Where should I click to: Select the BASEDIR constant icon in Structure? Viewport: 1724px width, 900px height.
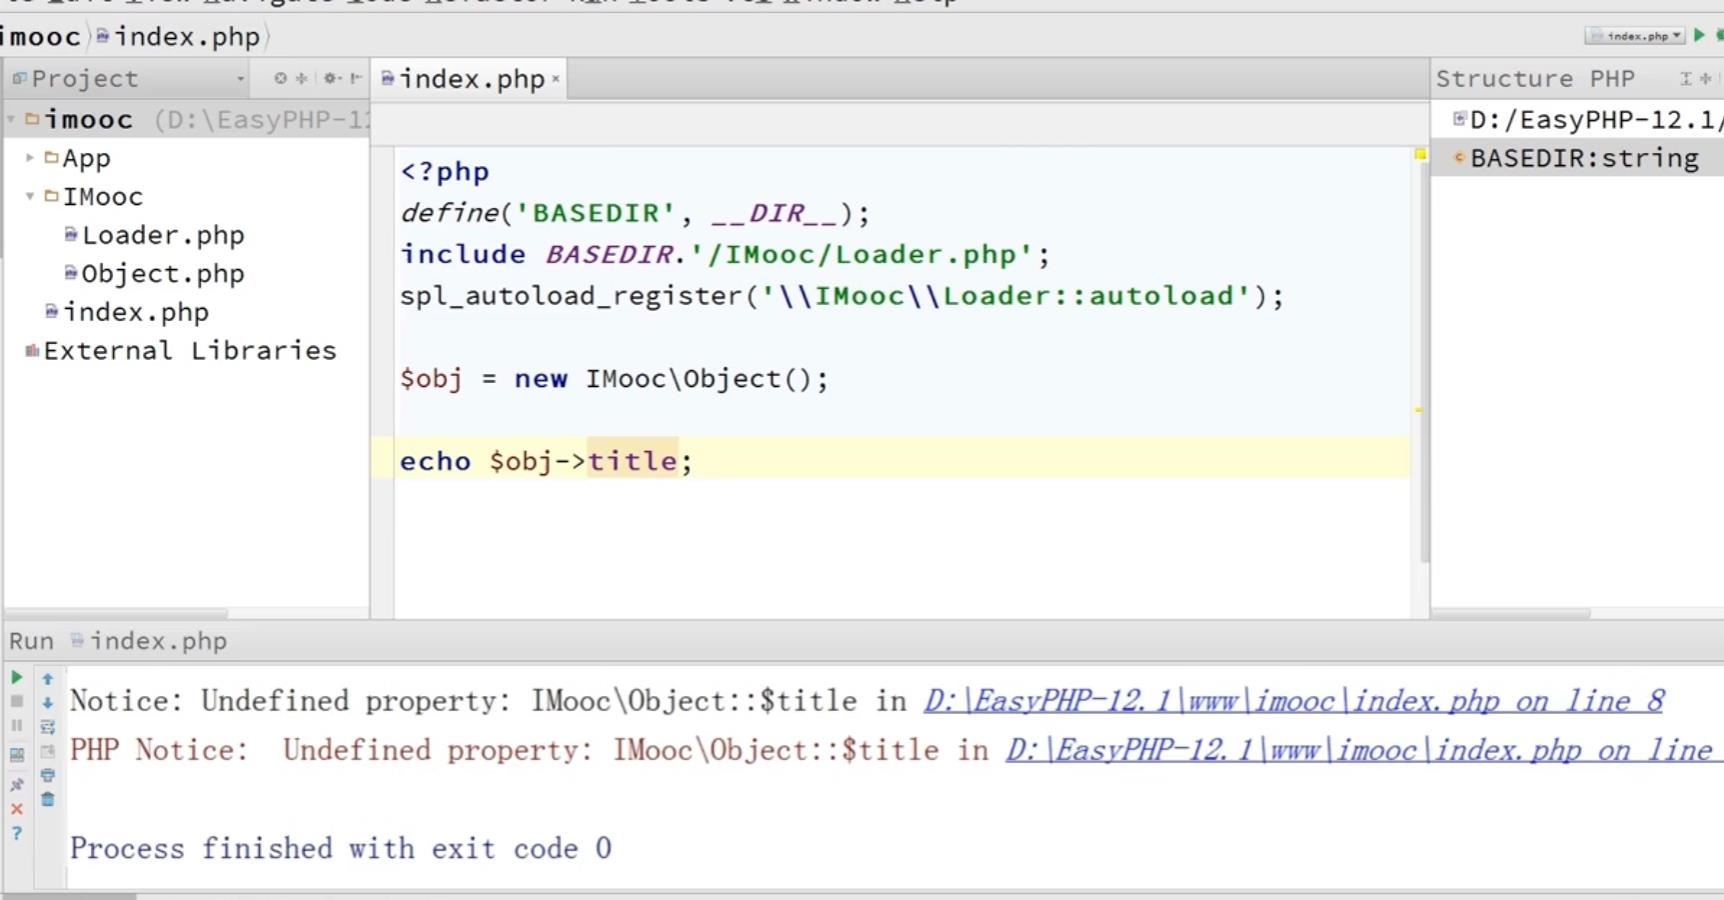(1459, 158)
